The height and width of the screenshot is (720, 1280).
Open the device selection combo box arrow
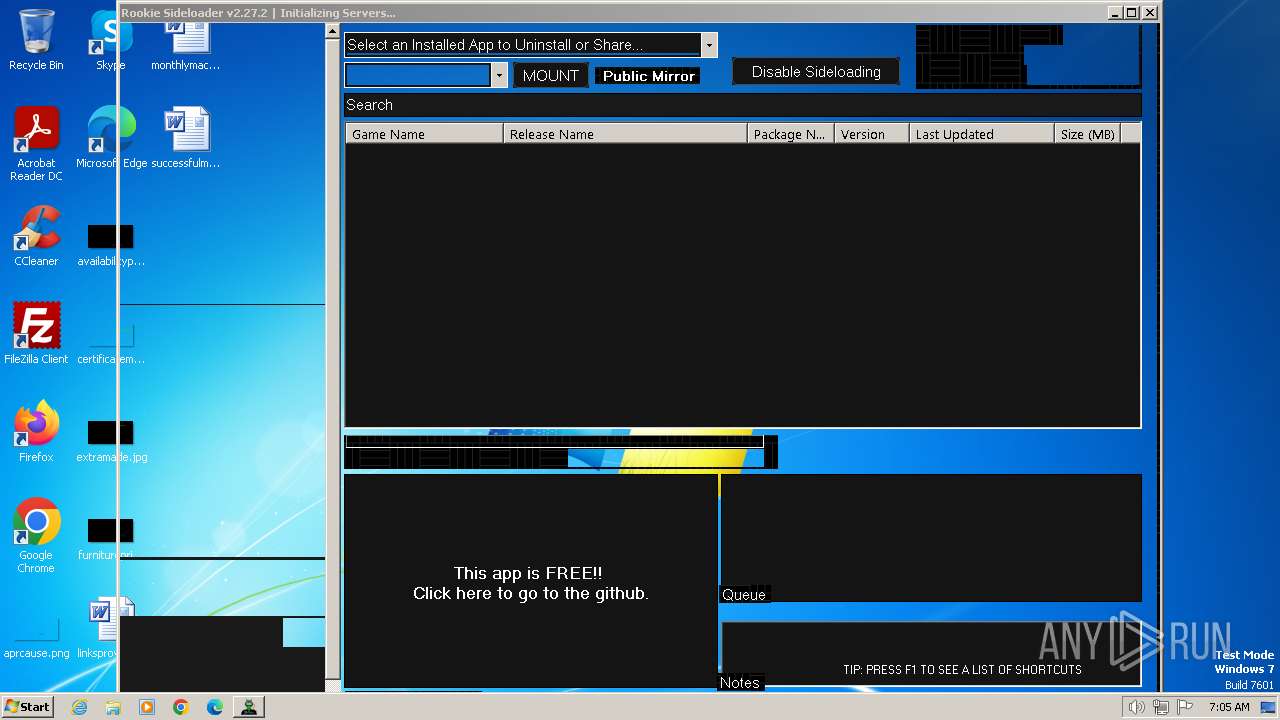(499, 75)
